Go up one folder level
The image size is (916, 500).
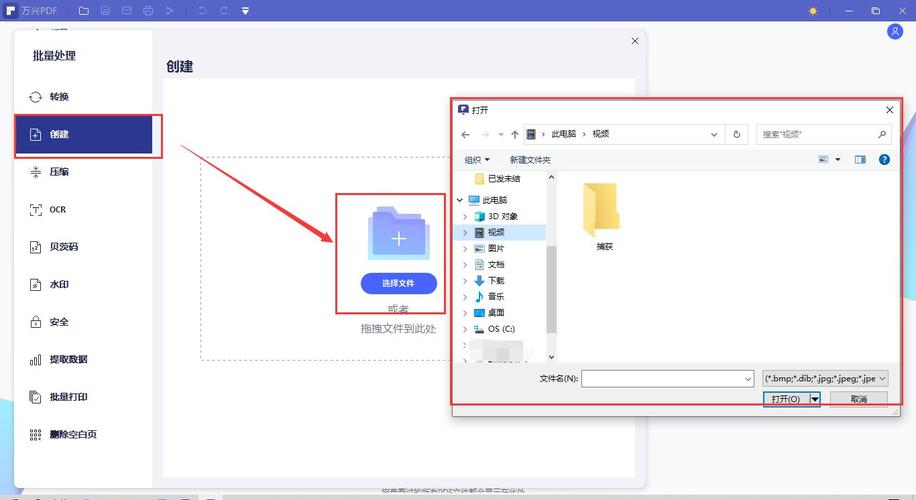coord(515,134)
